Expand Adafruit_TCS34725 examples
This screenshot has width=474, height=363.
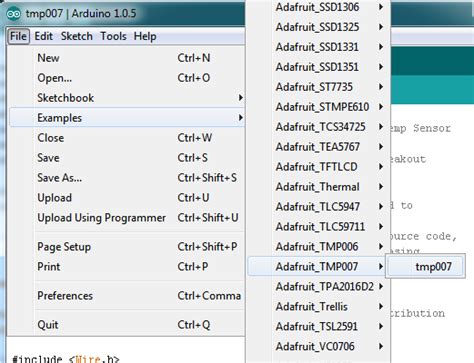(x=318, y=127)
